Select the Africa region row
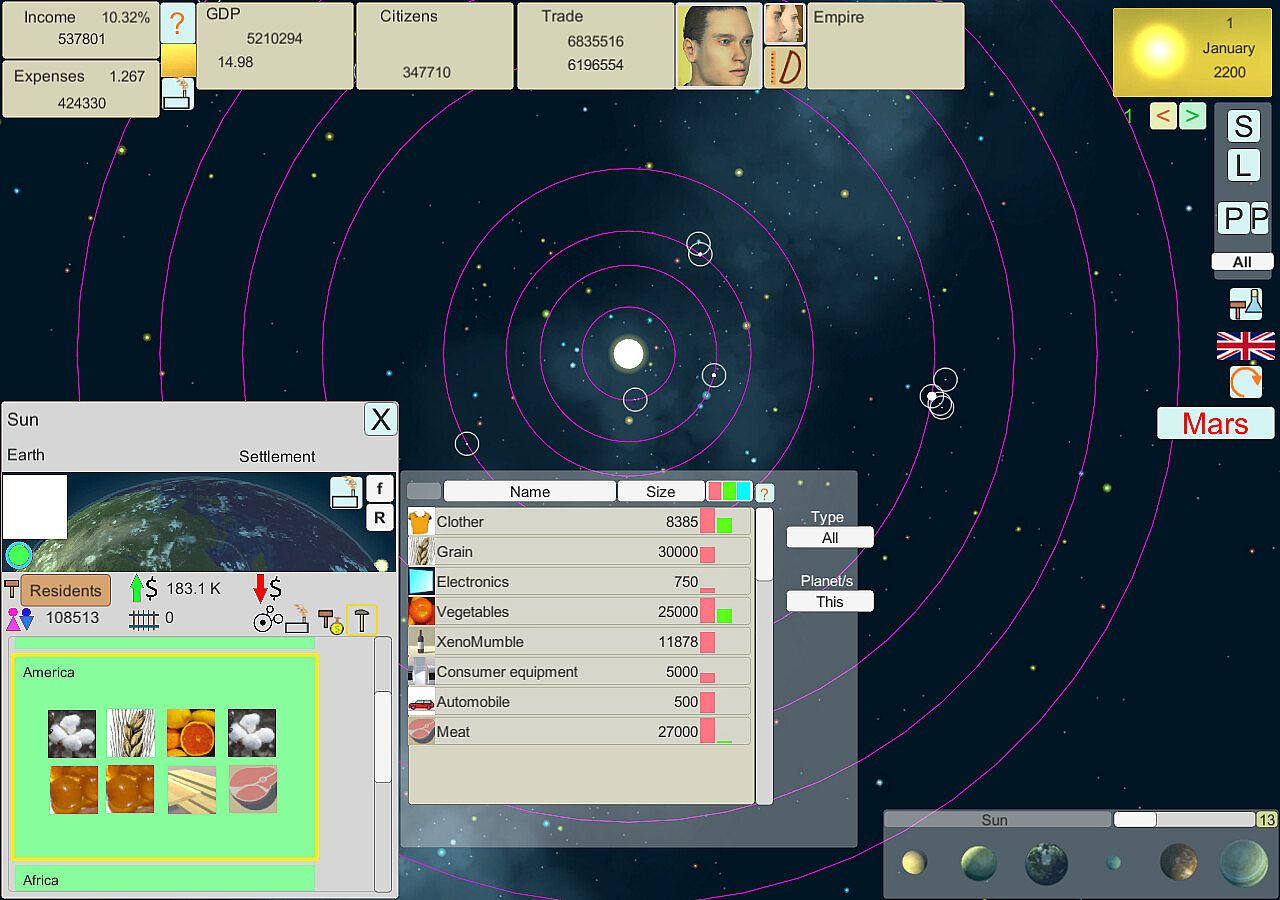Screen dimensions: 1280x900 (165, 880)
